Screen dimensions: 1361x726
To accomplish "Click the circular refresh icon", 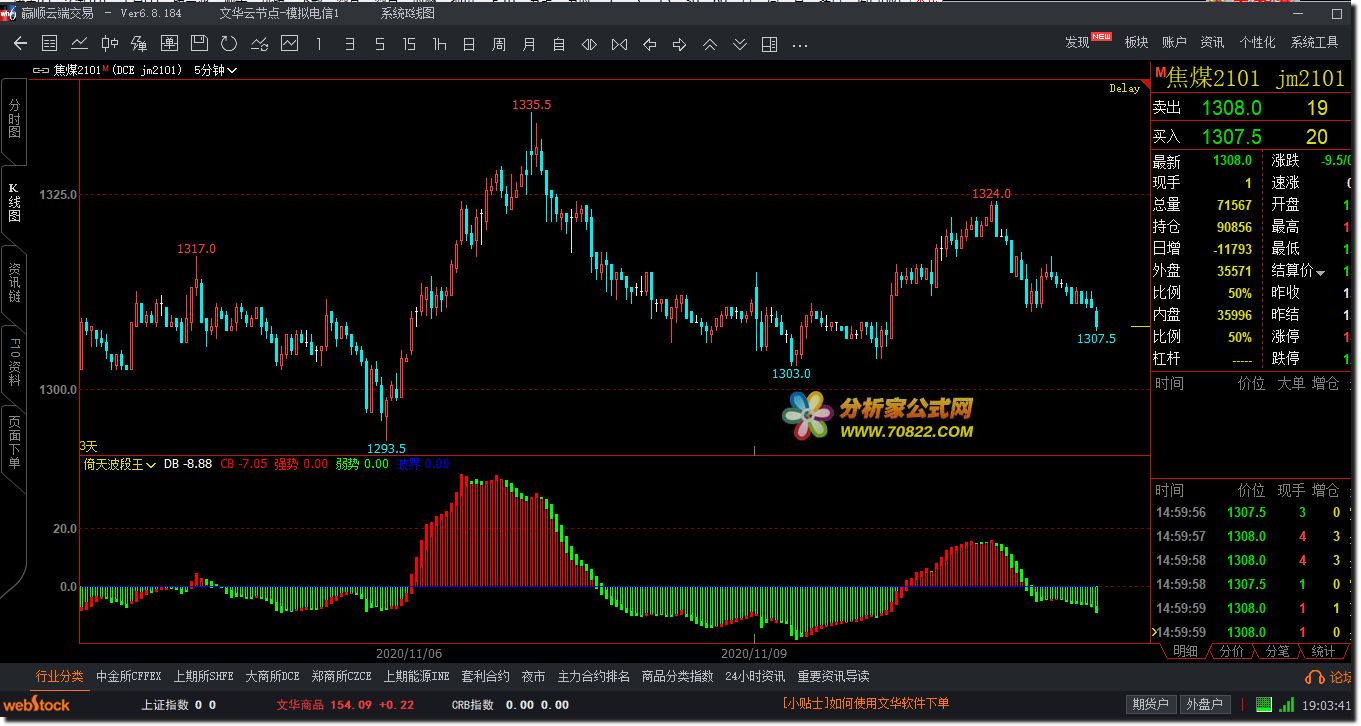I will point(229,44).
